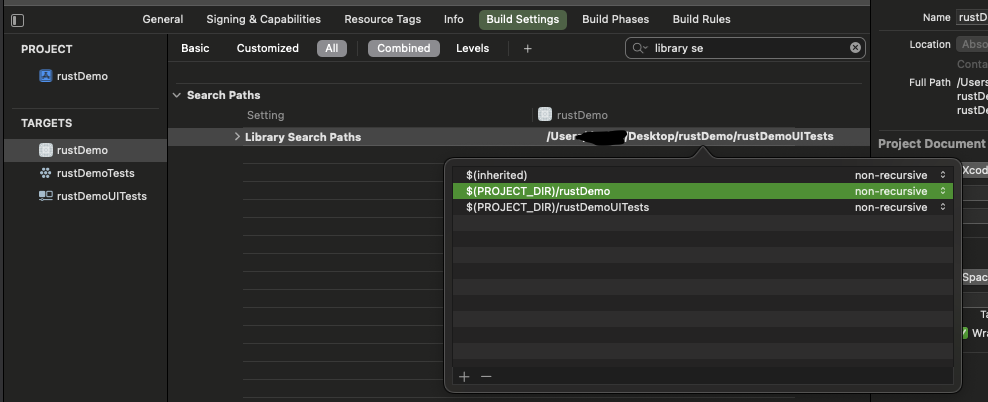Select the $(PROJECT_DIR)/rustDemo path entry
This screenshot has height=402, width=988.
coord(703,191)
